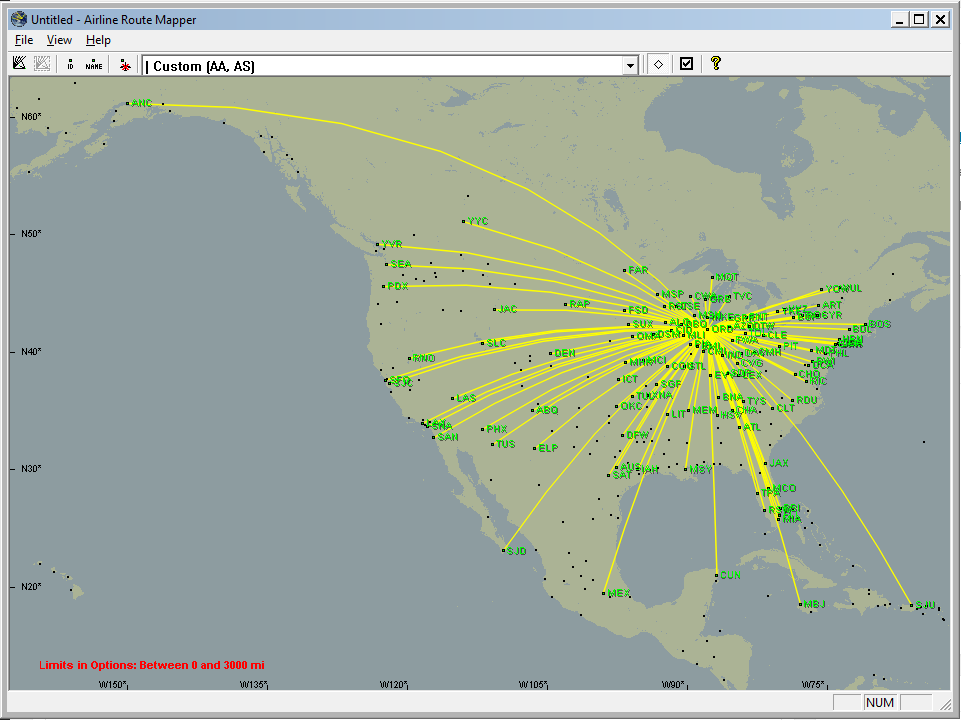Pick the DEN airport label
Viewport: 961px width, 720px height.
point(564,354)
